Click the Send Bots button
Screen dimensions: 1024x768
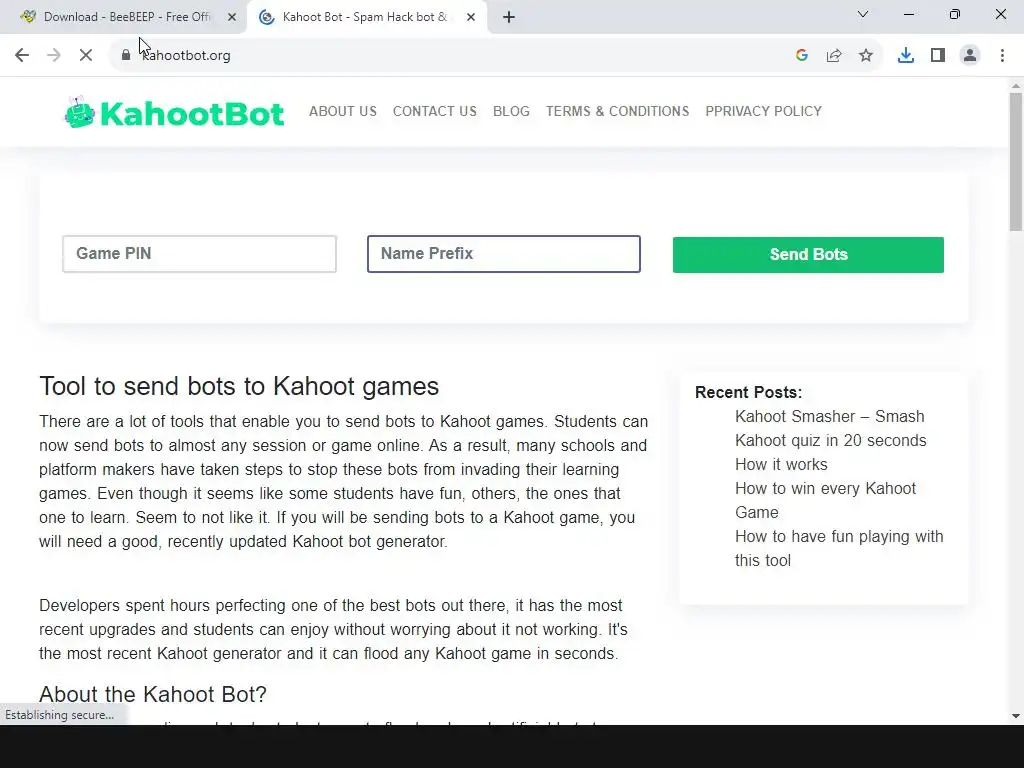coord(808,255)
